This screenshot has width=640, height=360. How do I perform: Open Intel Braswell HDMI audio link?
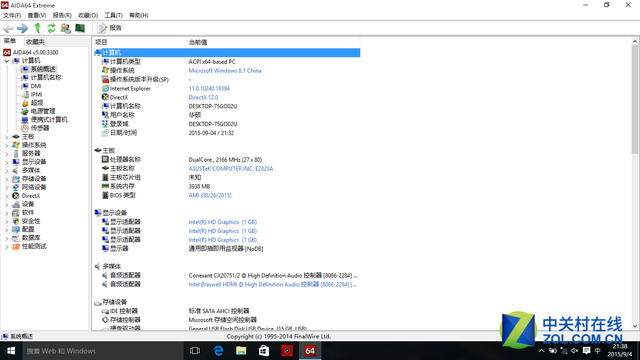273,284
